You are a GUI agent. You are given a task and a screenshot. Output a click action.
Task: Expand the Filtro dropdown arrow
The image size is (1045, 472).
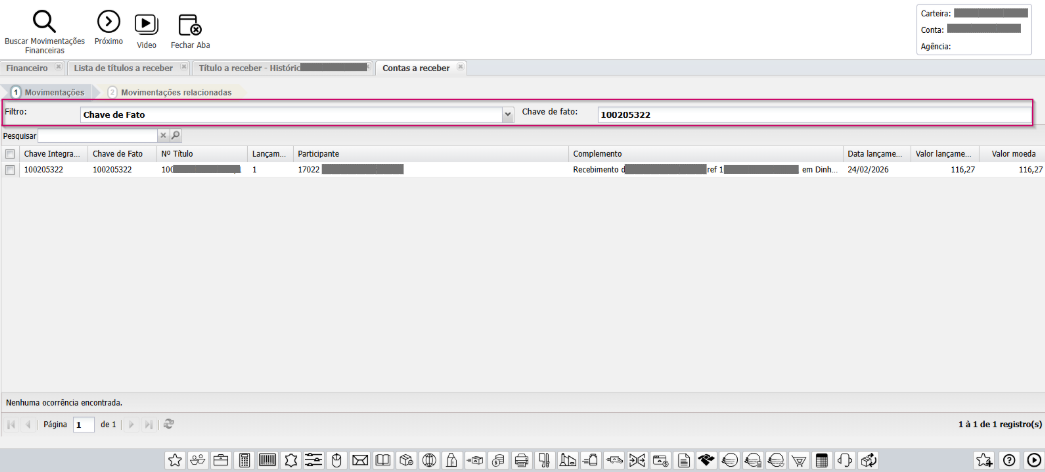pos(508,115)
